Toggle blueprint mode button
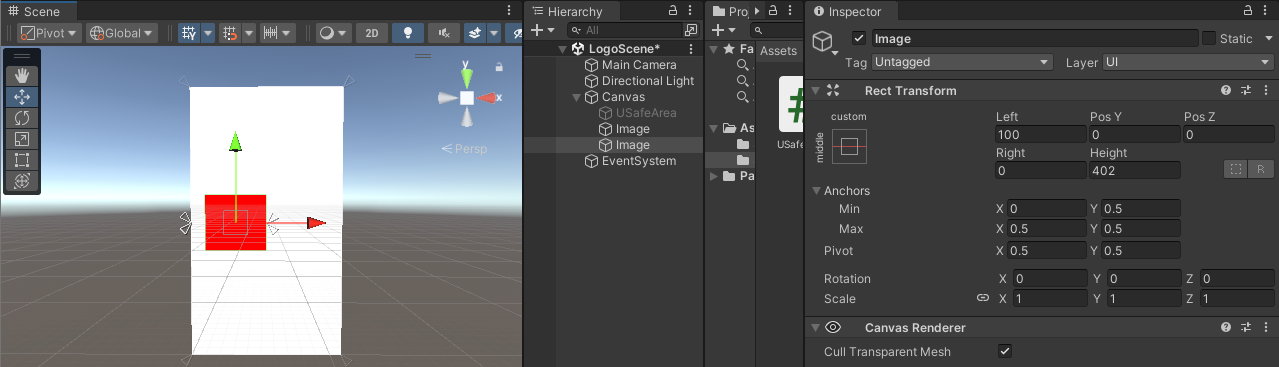 pos(1236,169)
